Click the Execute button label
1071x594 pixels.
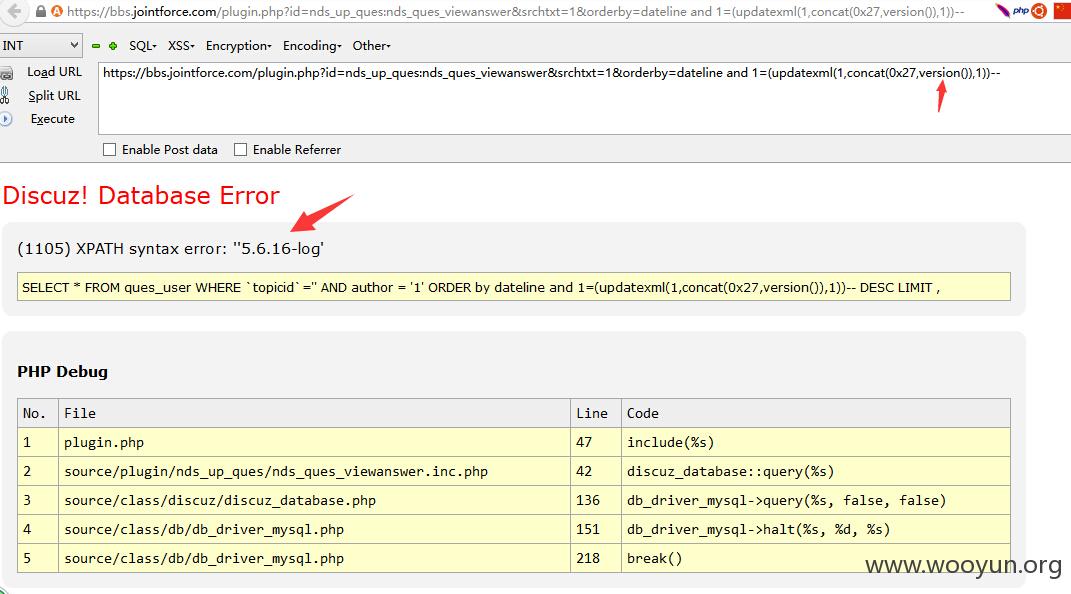[53, 119]
